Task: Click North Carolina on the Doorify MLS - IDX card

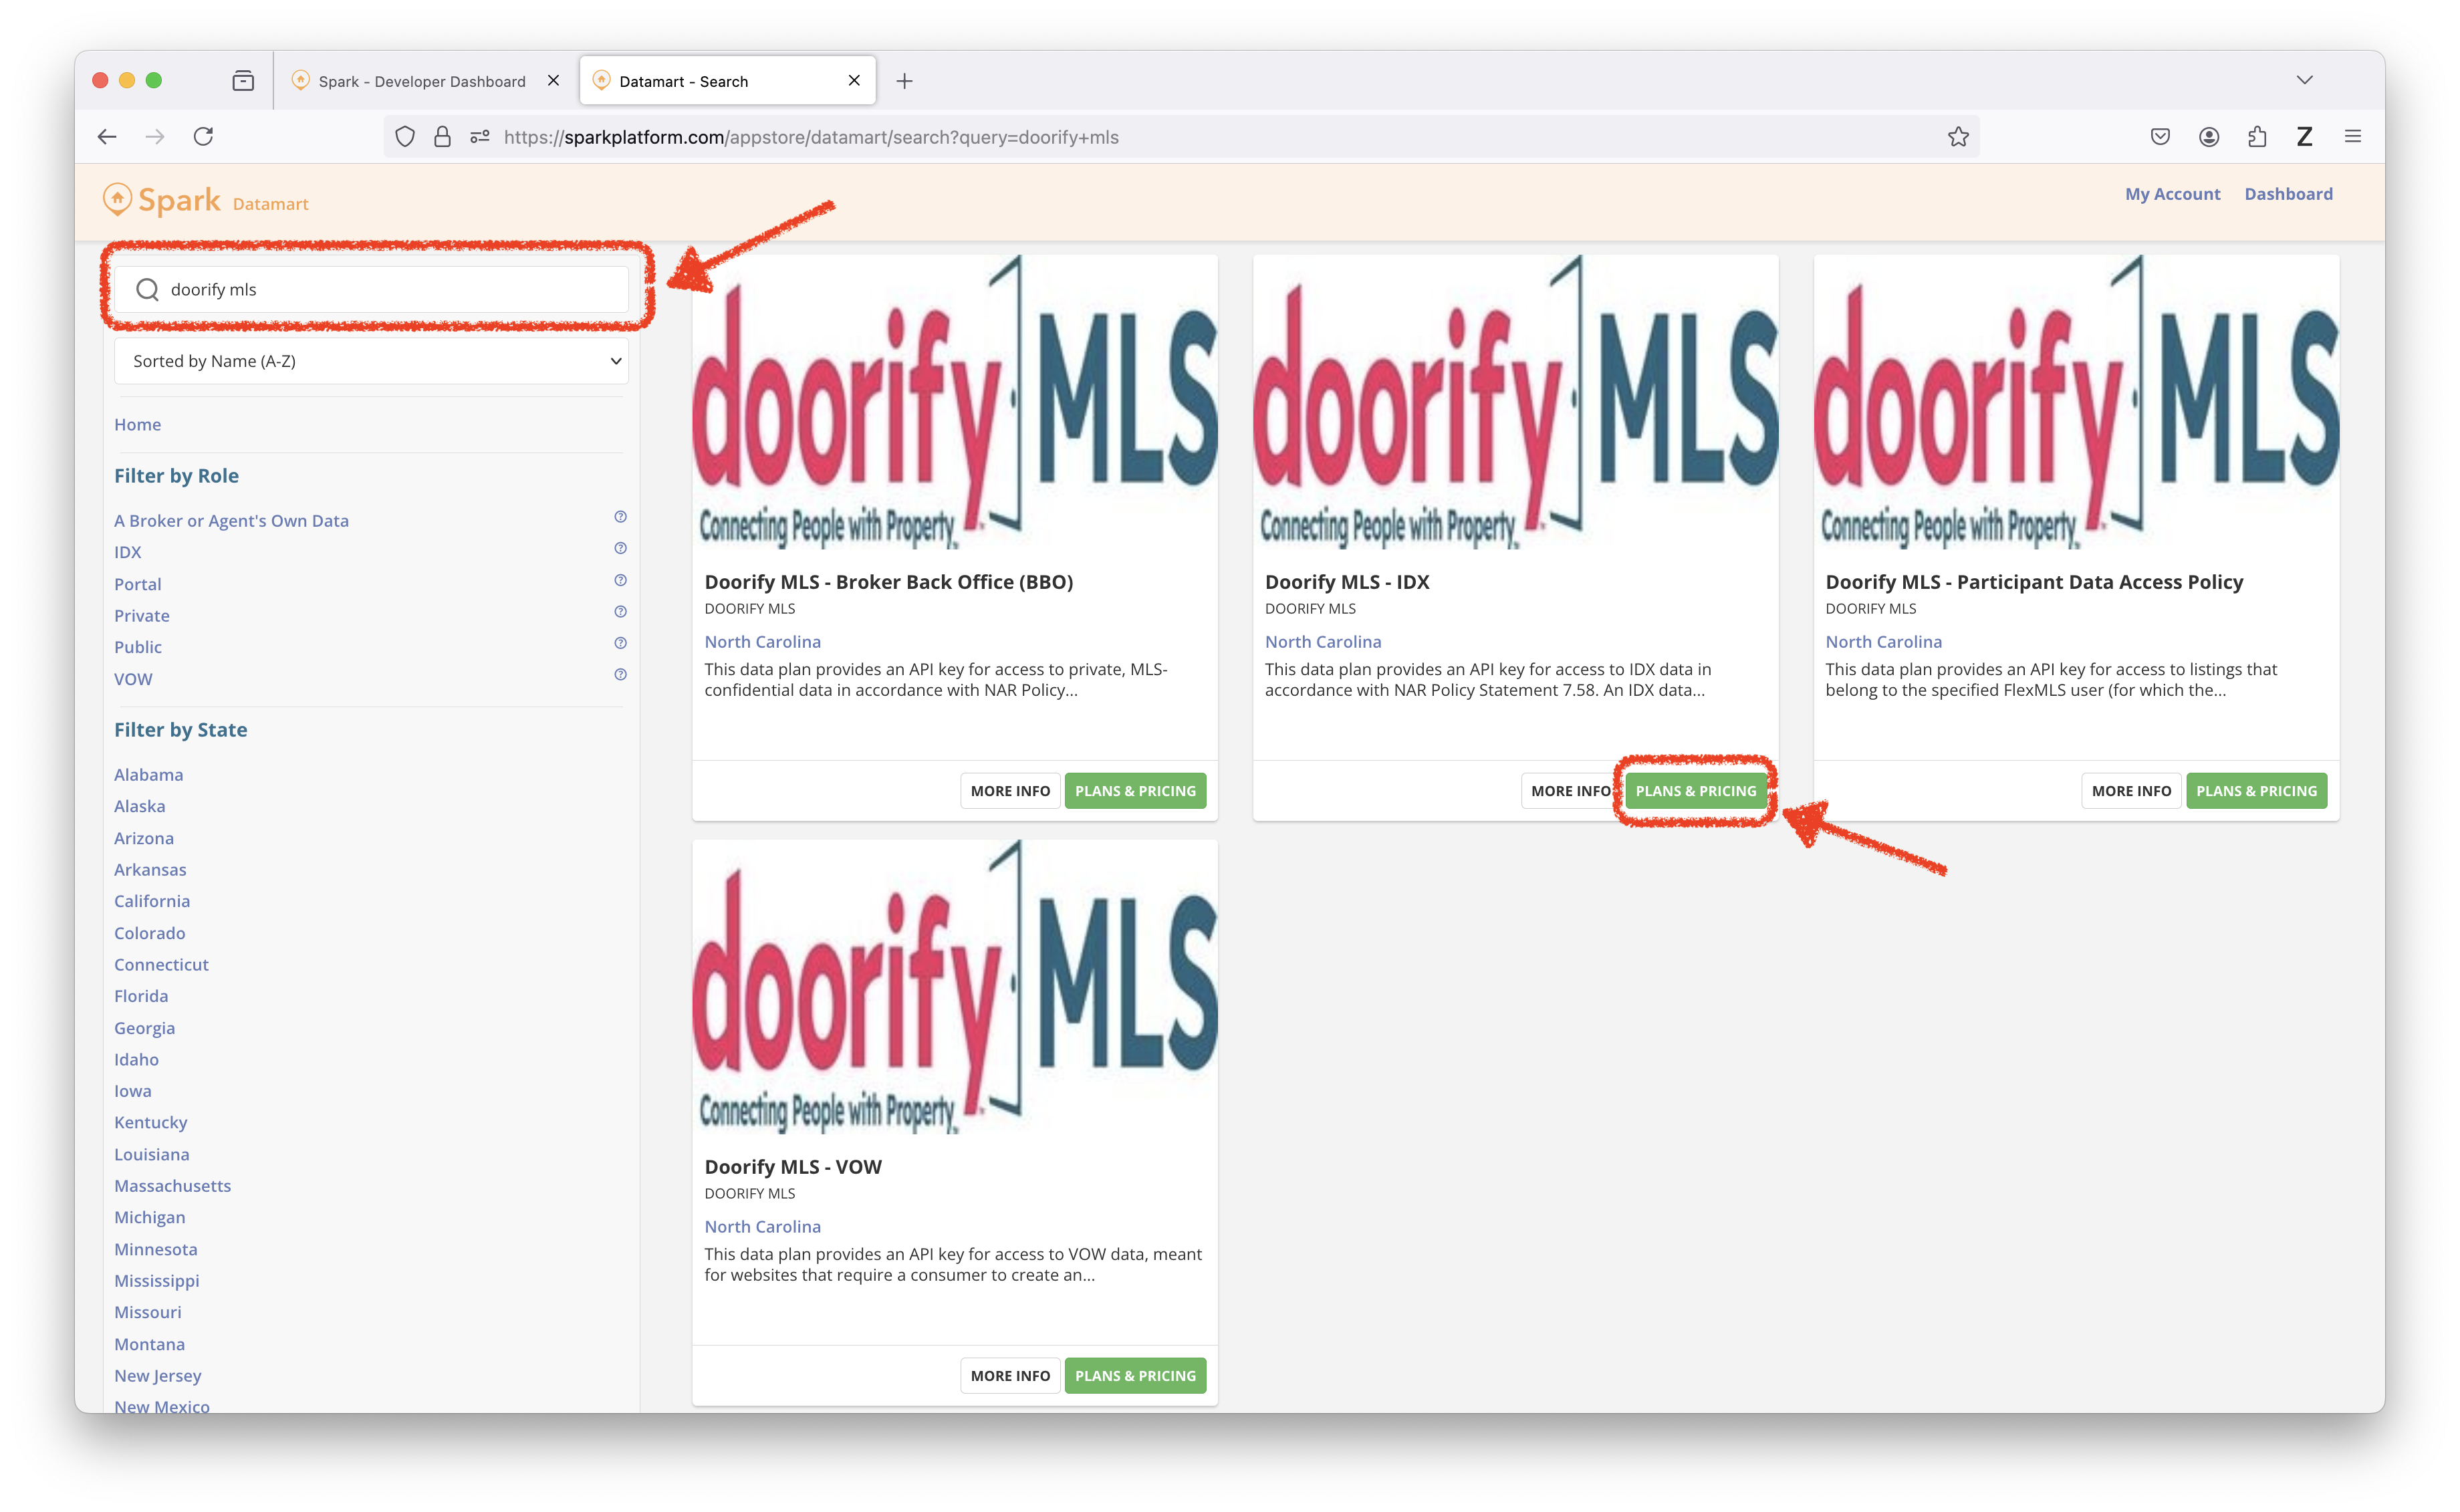Action: pyautogui.click(x=1322, y=642)
